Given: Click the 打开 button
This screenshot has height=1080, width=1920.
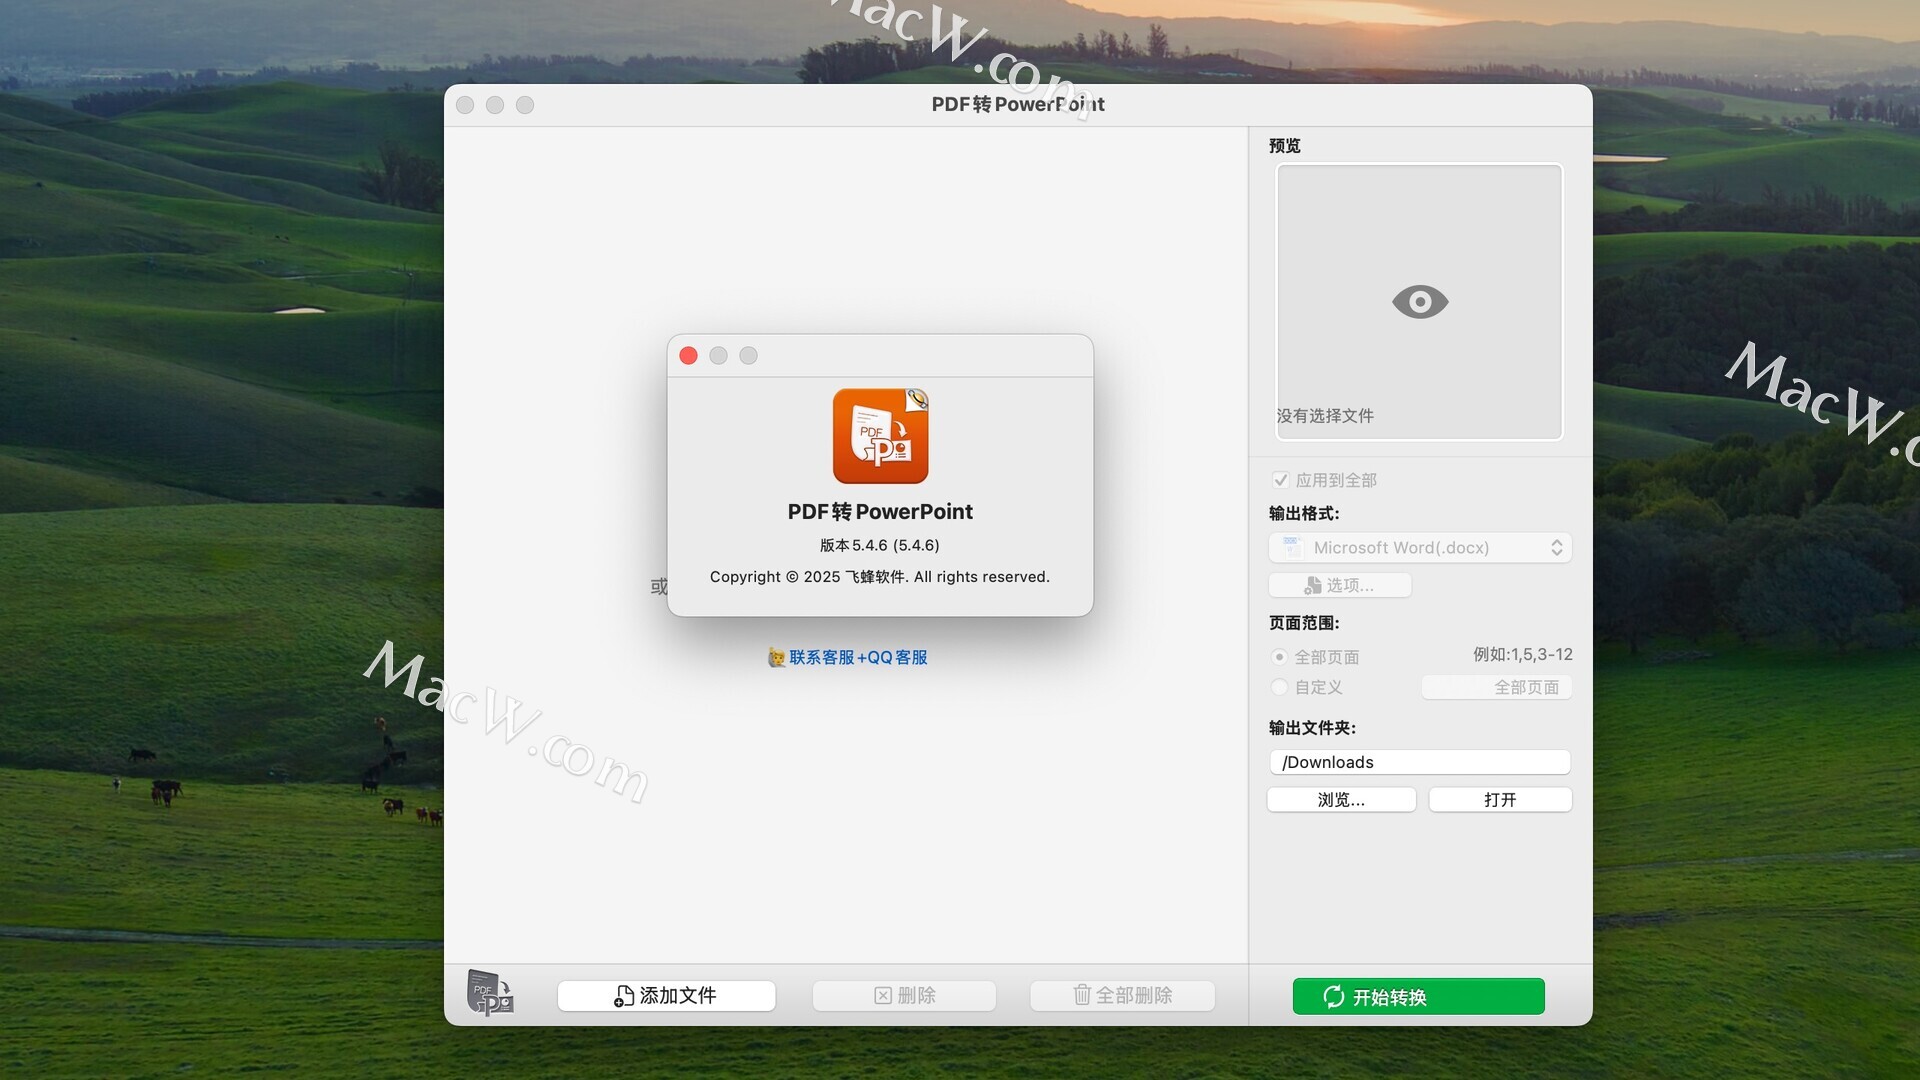Looking at the screenshot, I should [x=1500, y=800].
